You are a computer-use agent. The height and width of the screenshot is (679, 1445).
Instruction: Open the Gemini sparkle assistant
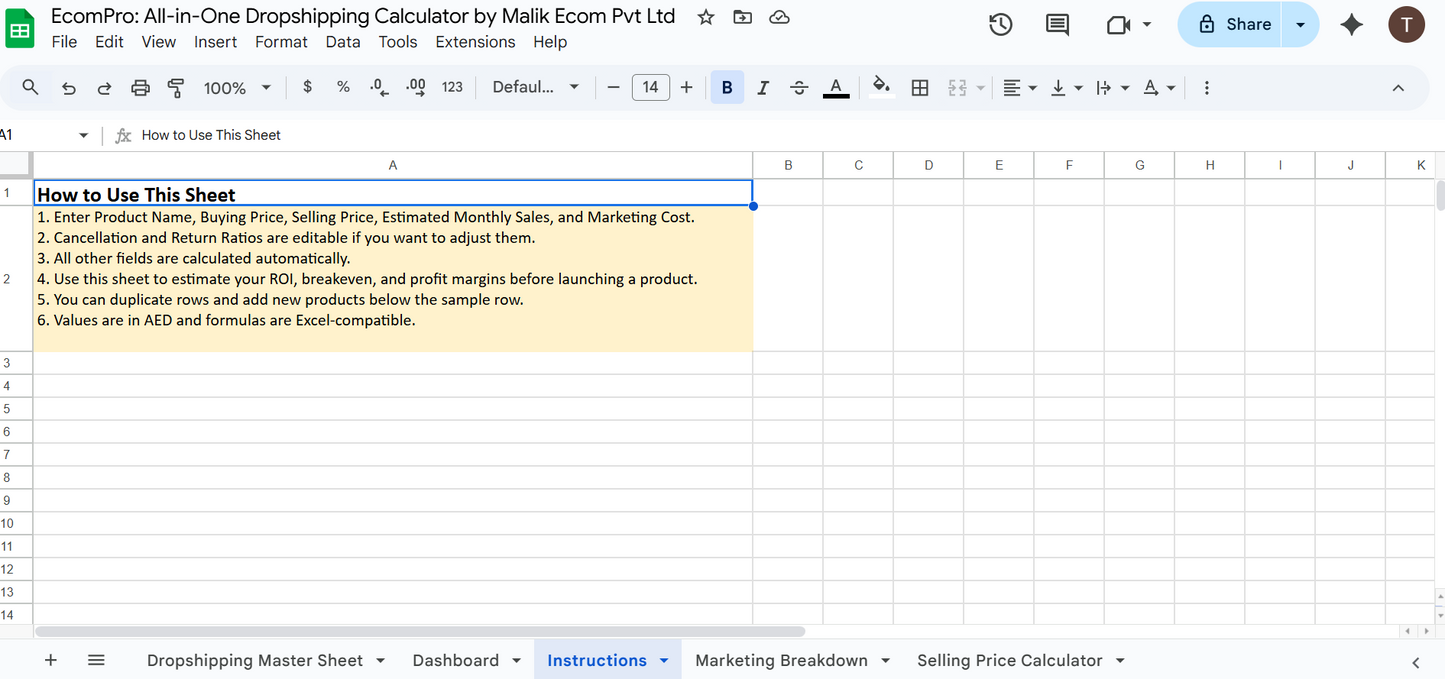(1352, 25)
